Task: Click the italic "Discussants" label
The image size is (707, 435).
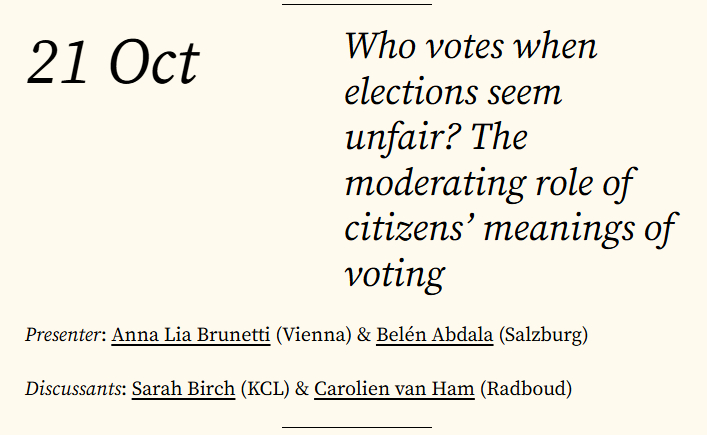Action: point(73,388)
